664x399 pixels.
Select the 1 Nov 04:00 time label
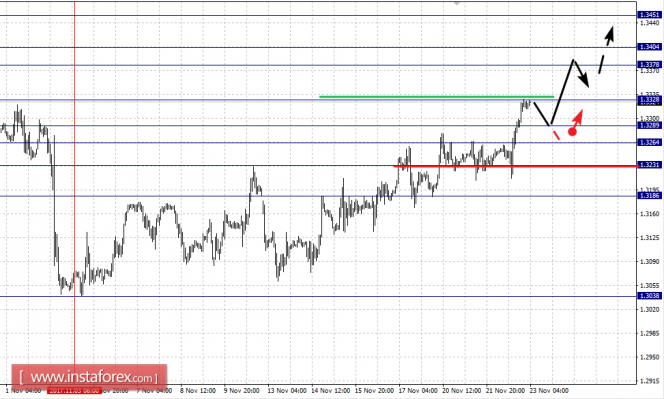[23, 391]
